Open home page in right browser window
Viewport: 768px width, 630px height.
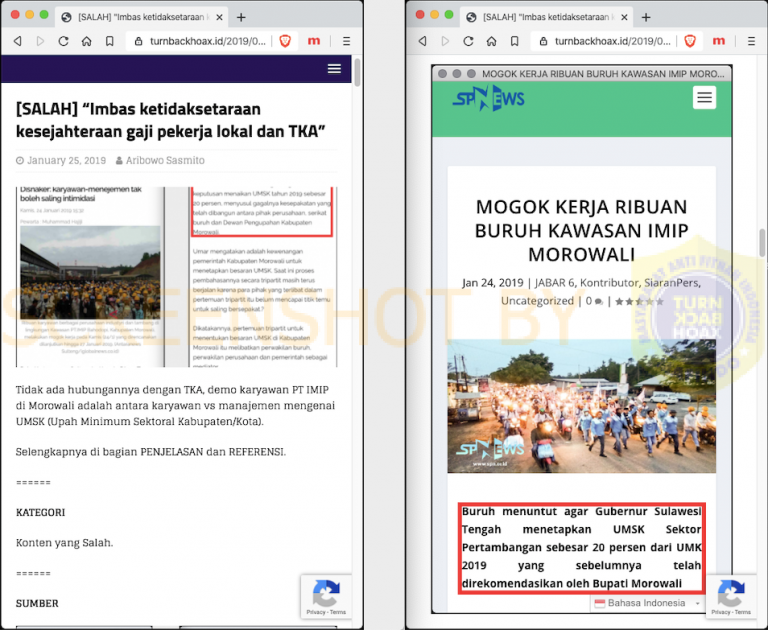pyautogui.click(x=492, y=41)
